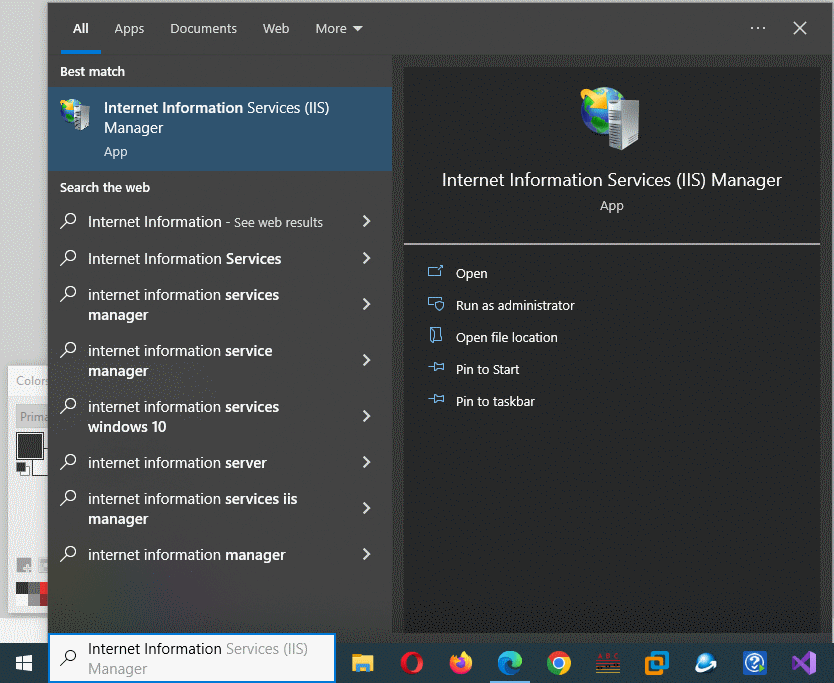Open the Documents search tab
This screenshot has height=683, width=834.
[203, 29]
